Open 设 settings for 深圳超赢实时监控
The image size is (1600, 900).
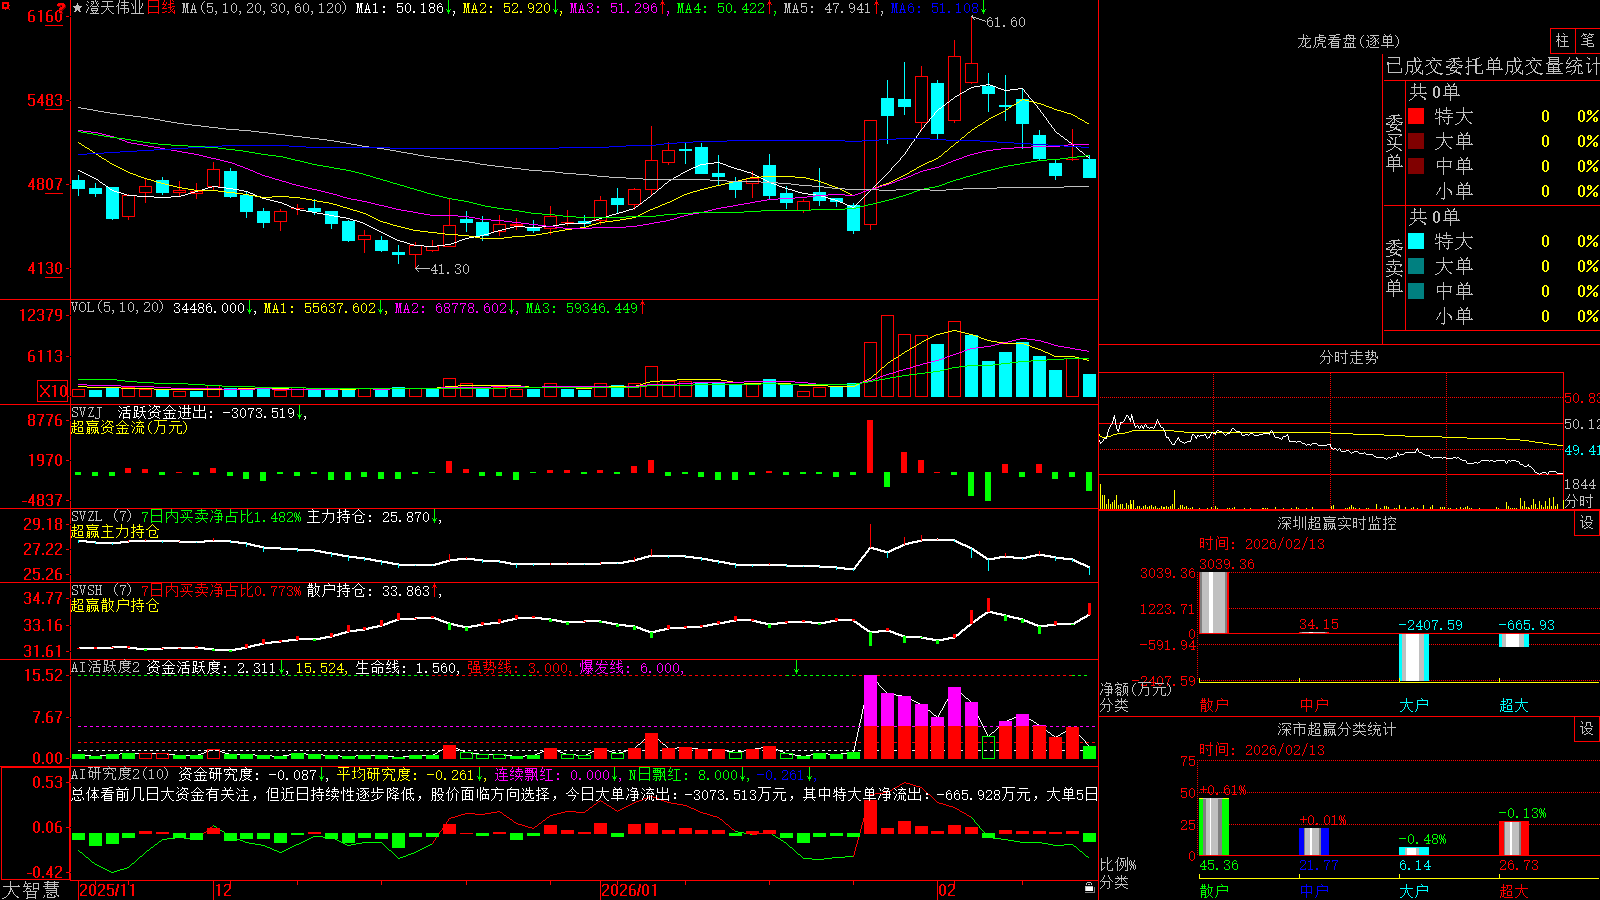[x=1587, y=523]
